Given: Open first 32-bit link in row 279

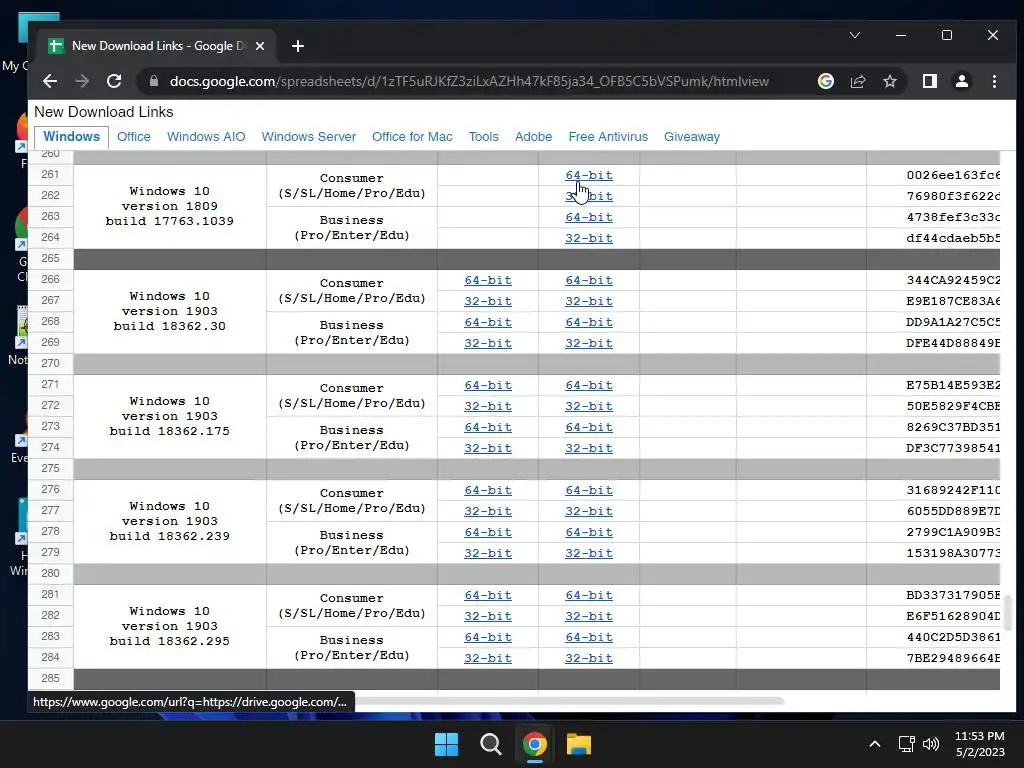Looking at the screenshot, I should pyautogui.click(x=488, y=553).
